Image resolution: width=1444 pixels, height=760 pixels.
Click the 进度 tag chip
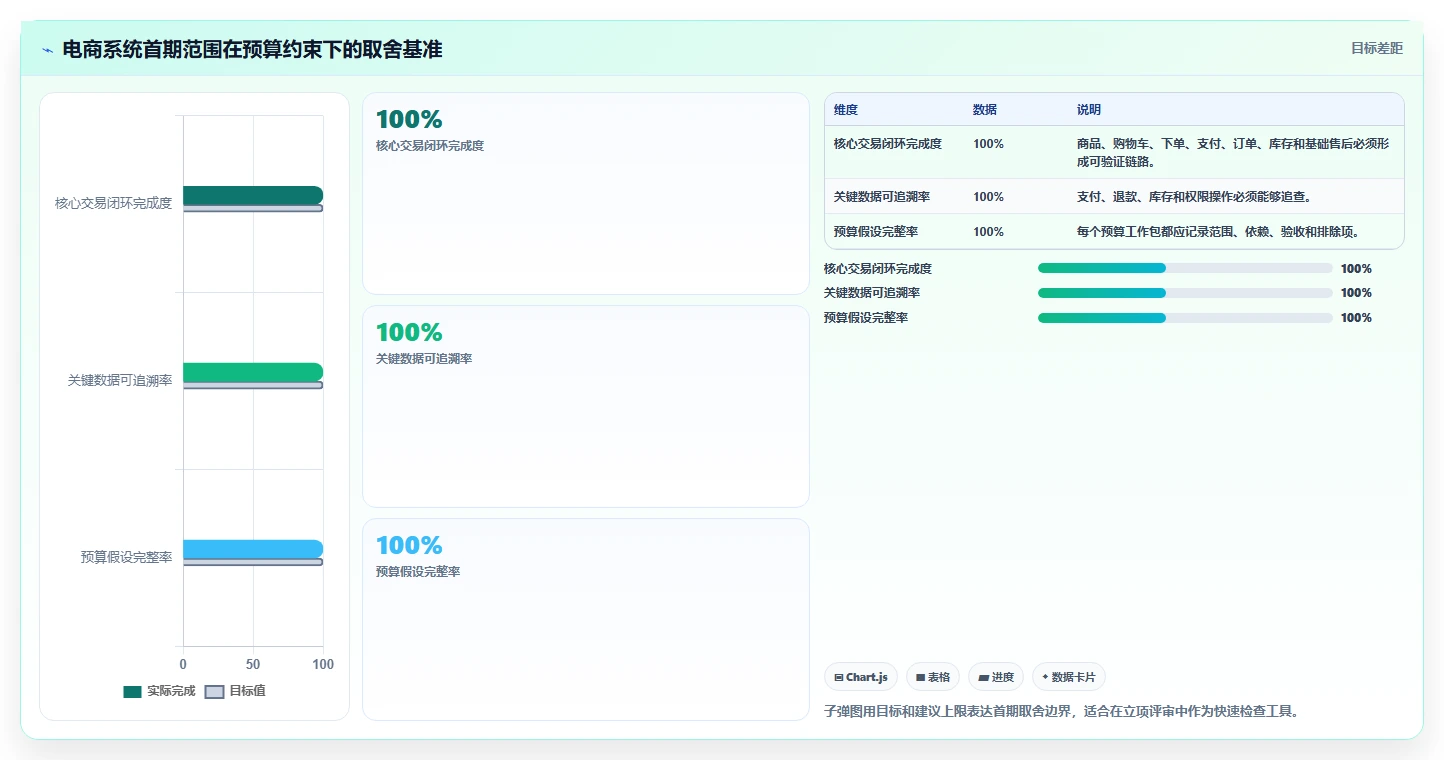tap(996, 677)
